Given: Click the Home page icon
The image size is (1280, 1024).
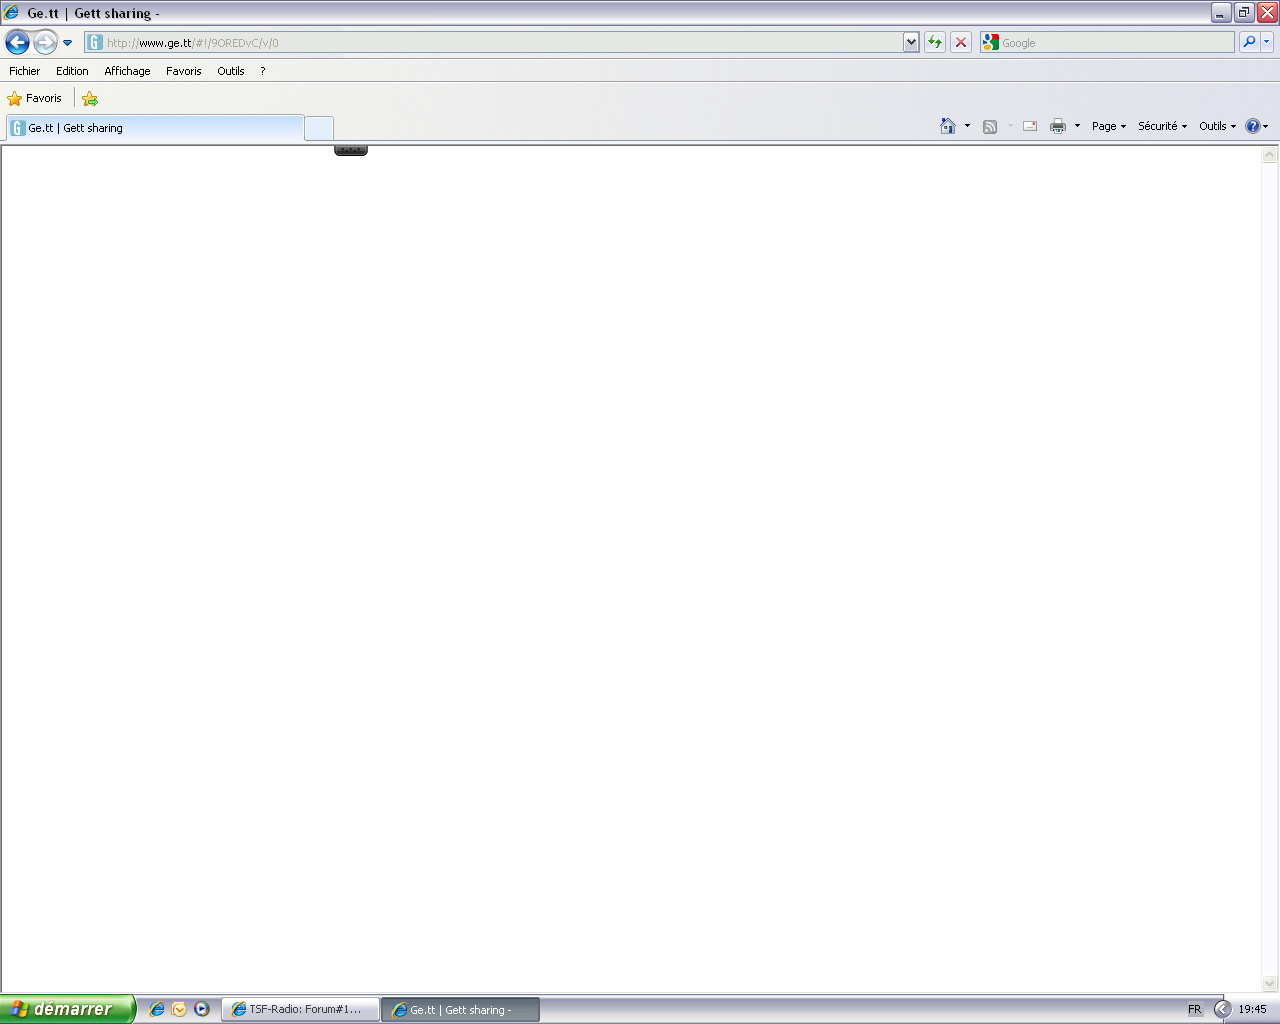Looking at the screenshot, I should (x=948, y=126).
